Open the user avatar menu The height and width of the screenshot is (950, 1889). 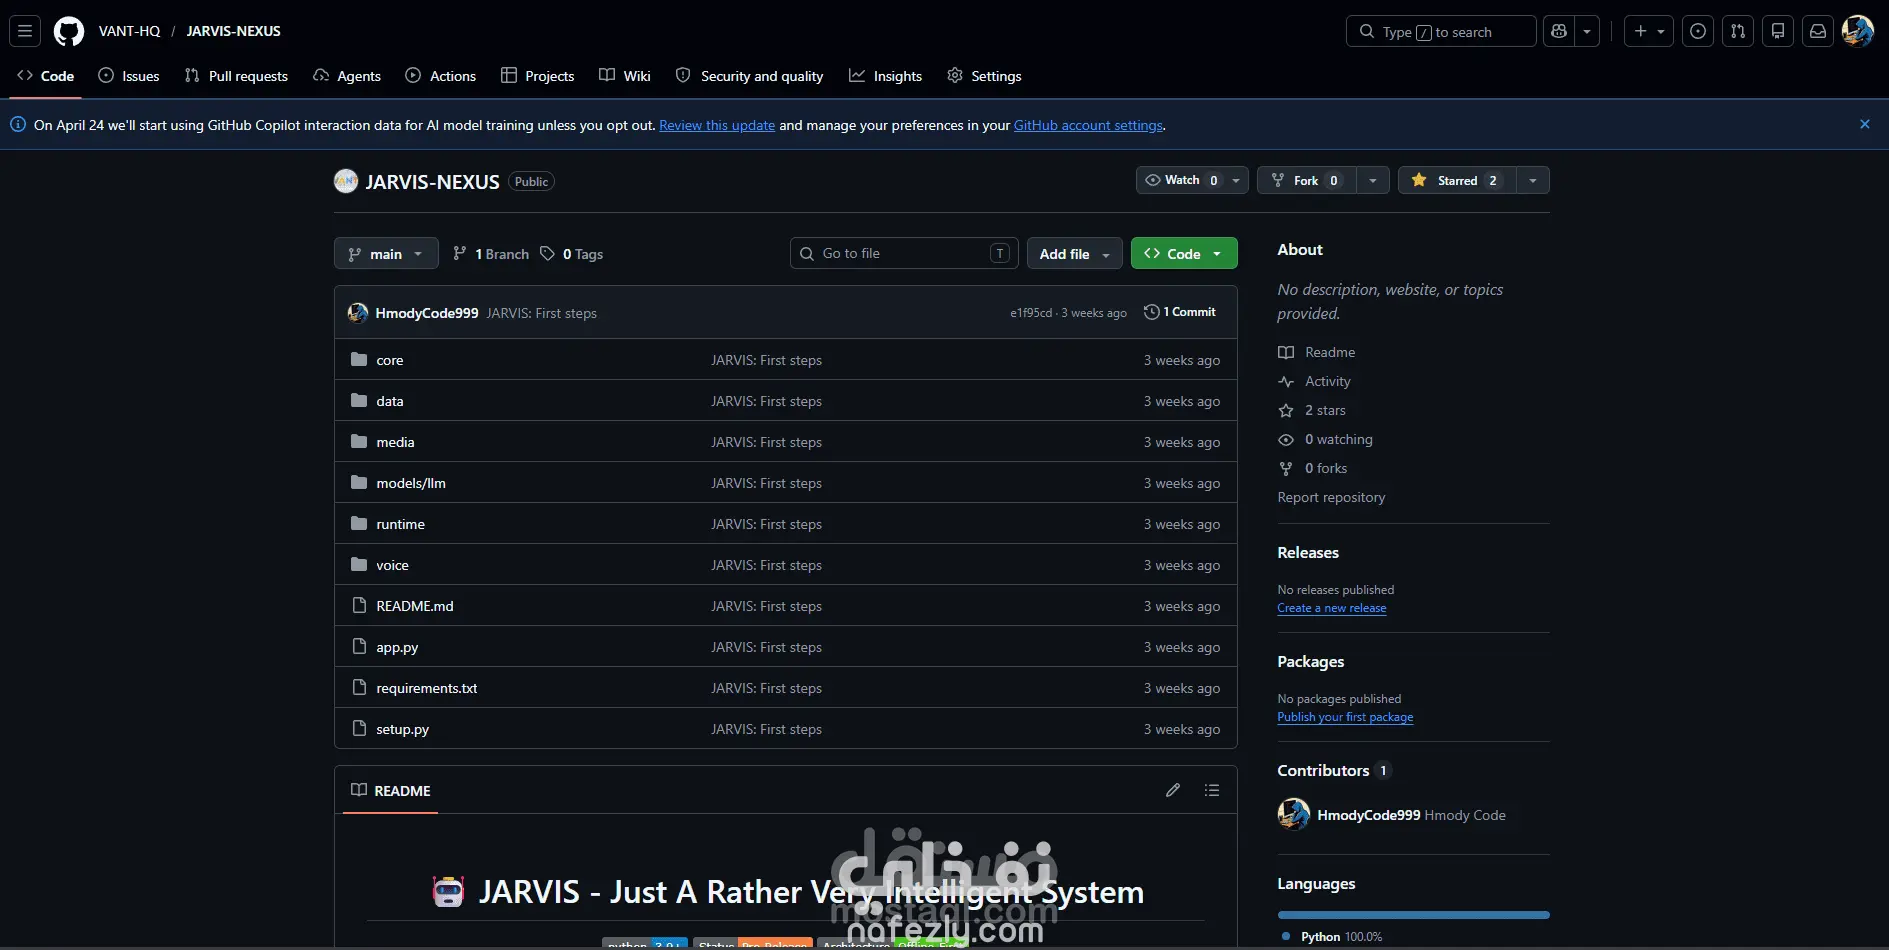1858,31
